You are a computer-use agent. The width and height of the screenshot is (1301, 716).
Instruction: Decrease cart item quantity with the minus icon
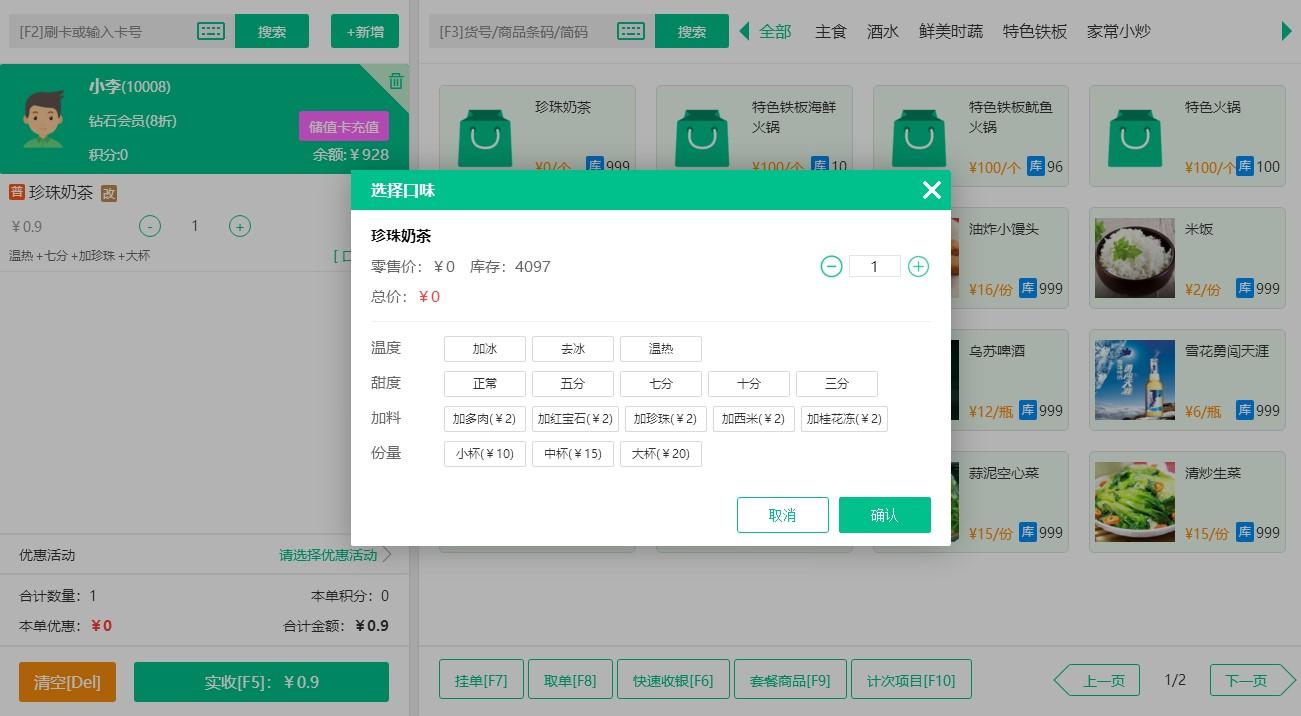(150, 226)
